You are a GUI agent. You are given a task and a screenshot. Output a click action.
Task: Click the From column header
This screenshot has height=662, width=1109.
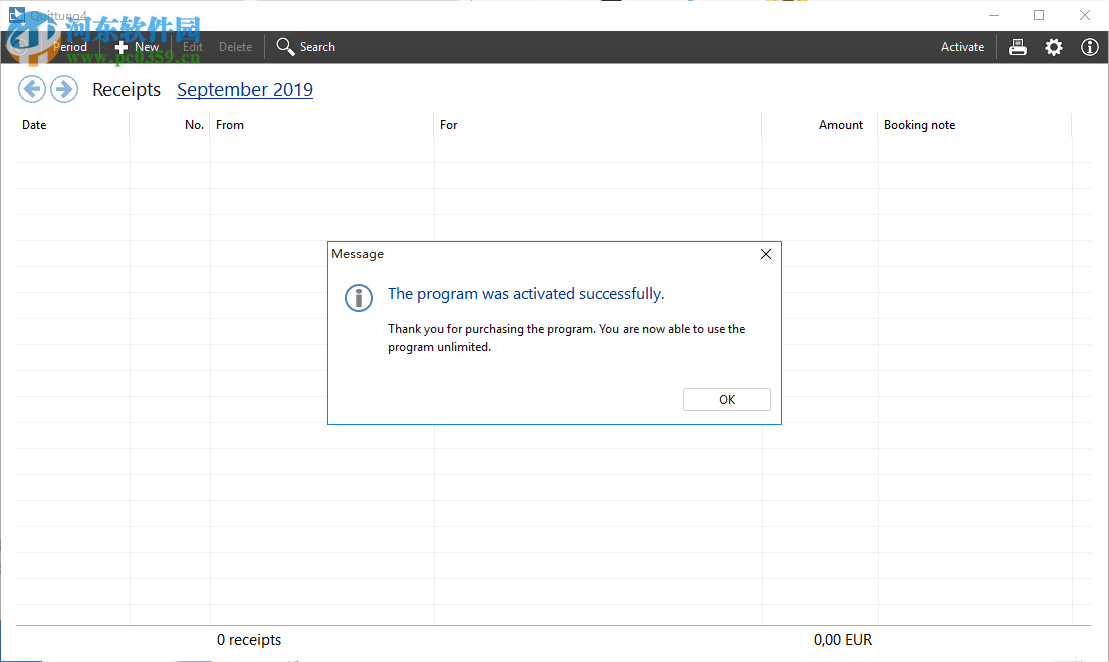(230, 125)
